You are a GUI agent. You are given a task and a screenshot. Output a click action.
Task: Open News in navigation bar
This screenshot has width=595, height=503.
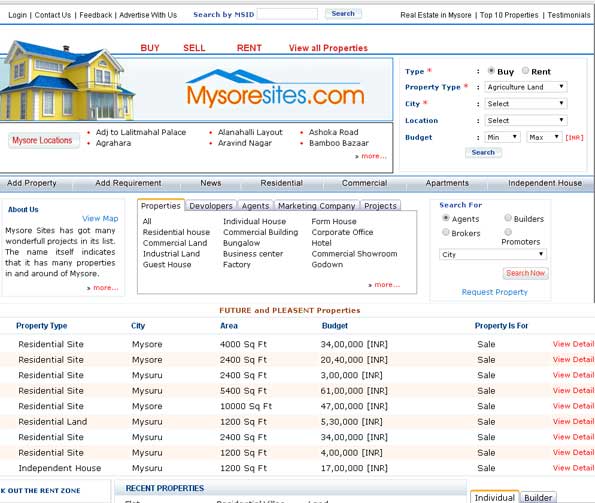click(x=211, y=183)
